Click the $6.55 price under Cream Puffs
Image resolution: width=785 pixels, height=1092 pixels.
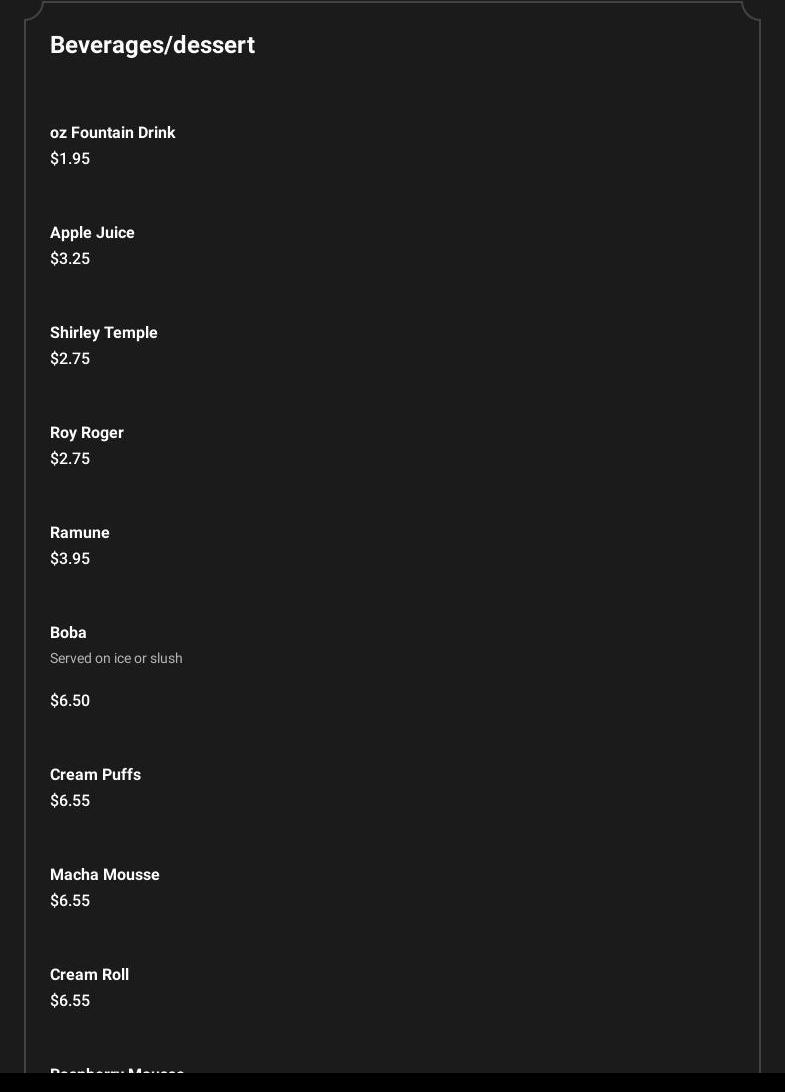coord(70,800)
